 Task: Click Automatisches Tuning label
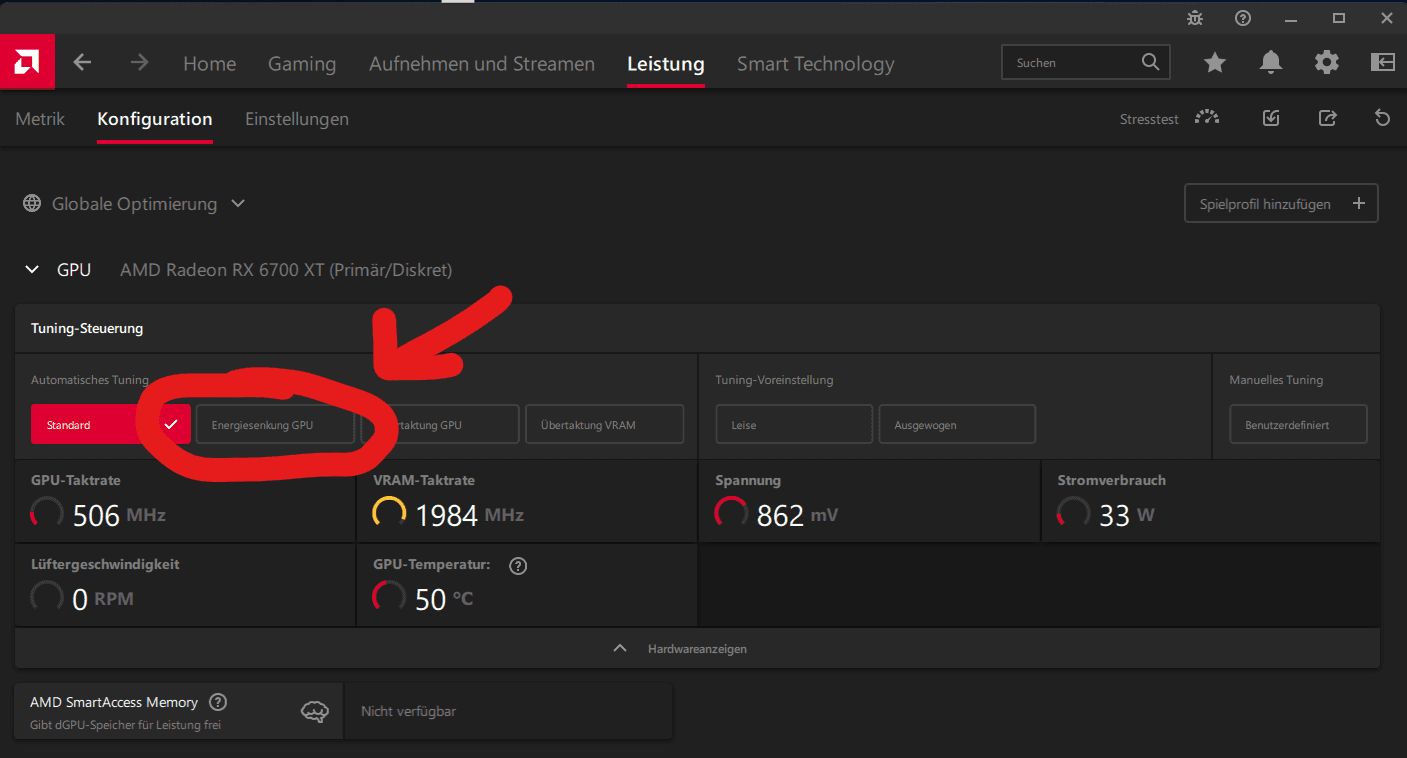90,380
